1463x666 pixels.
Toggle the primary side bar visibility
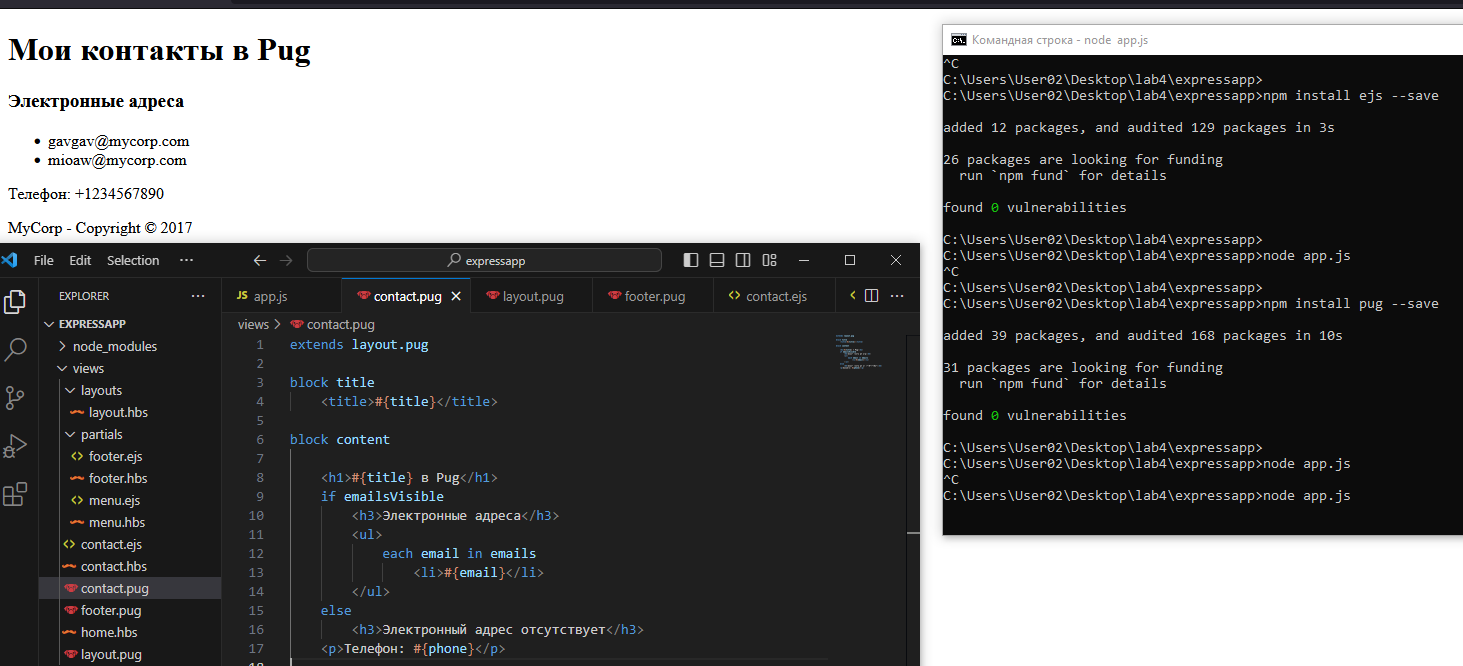click(691, 260)
